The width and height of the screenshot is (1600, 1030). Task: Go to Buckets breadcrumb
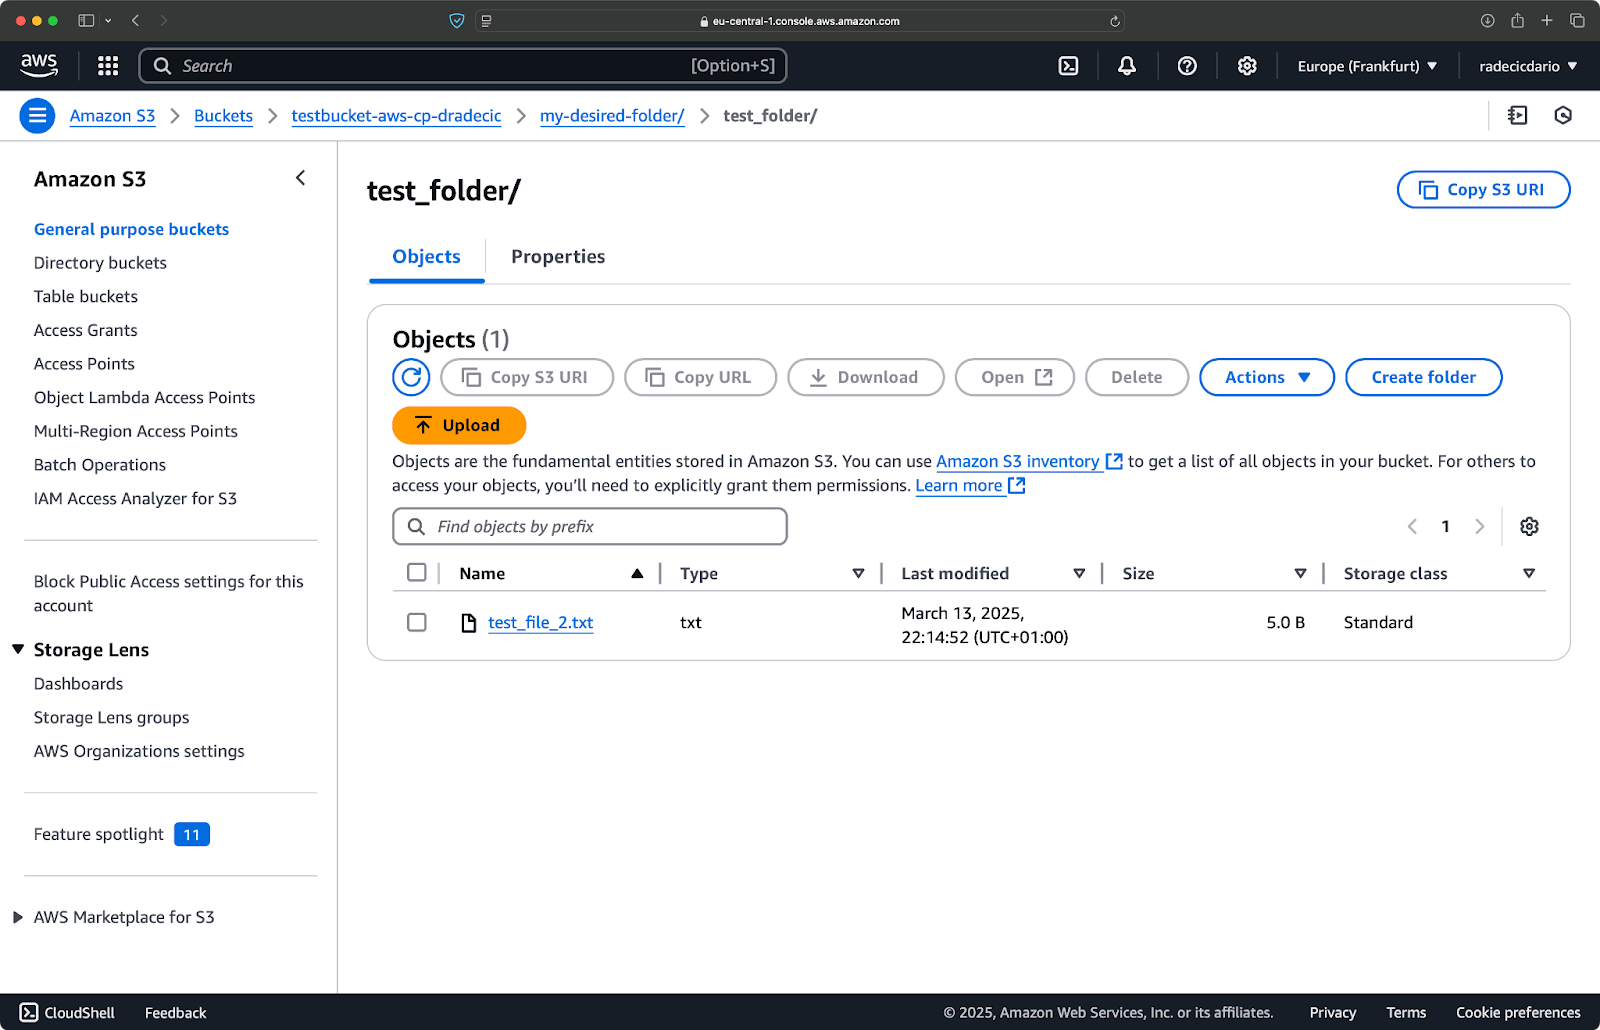(x=223, y=116)
